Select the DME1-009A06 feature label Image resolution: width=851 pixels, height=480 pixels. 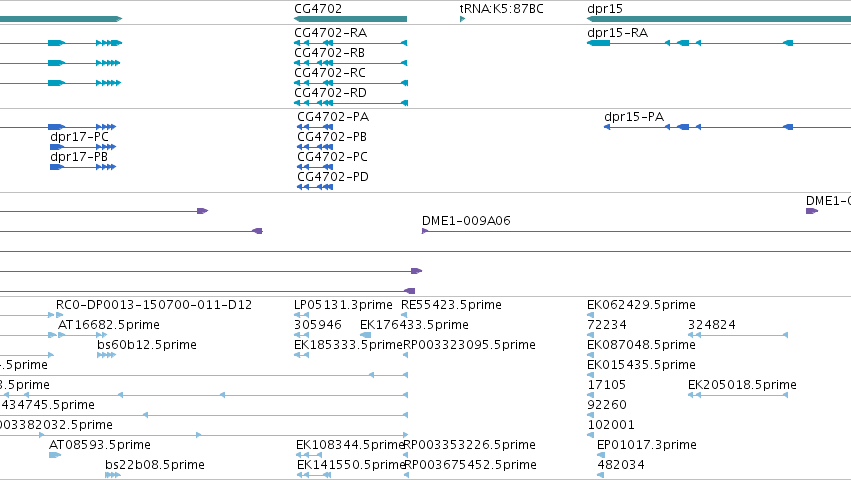[466, 221]
